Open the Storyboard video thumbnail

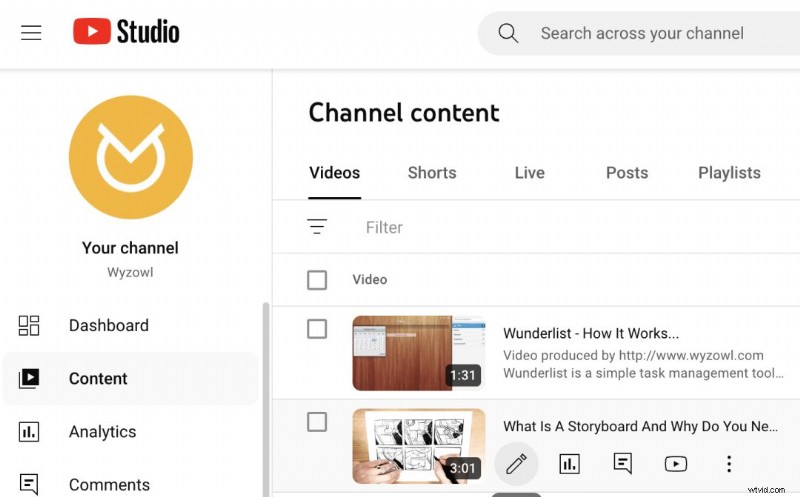point(419,446)
